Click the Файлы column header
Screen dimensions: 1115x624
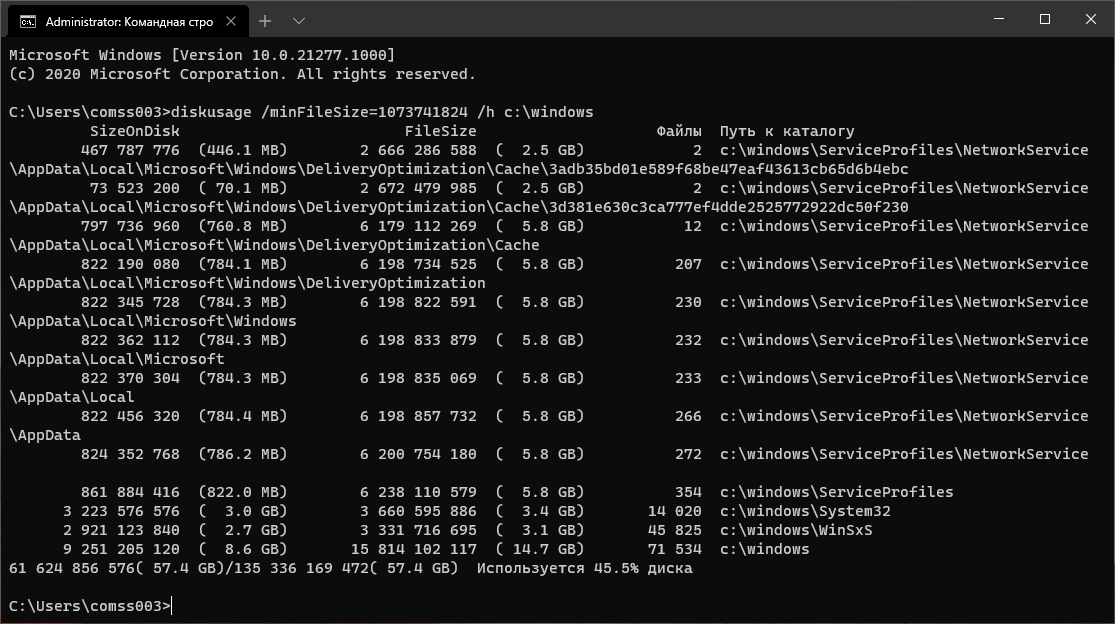(x=679, y=131)
